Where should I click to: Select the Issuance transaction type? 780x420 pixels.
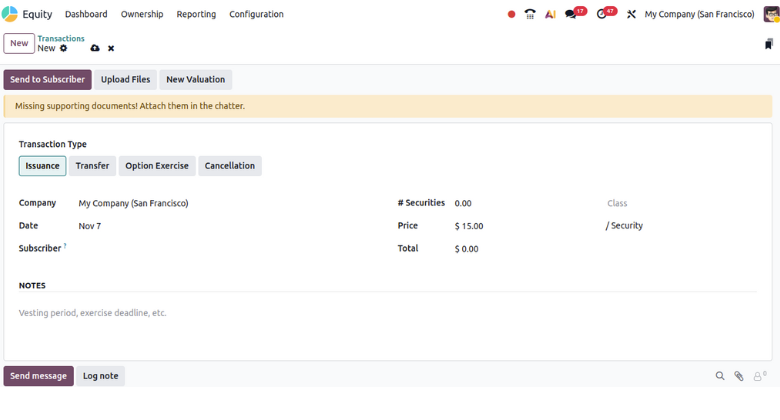(x=42, y=166)
